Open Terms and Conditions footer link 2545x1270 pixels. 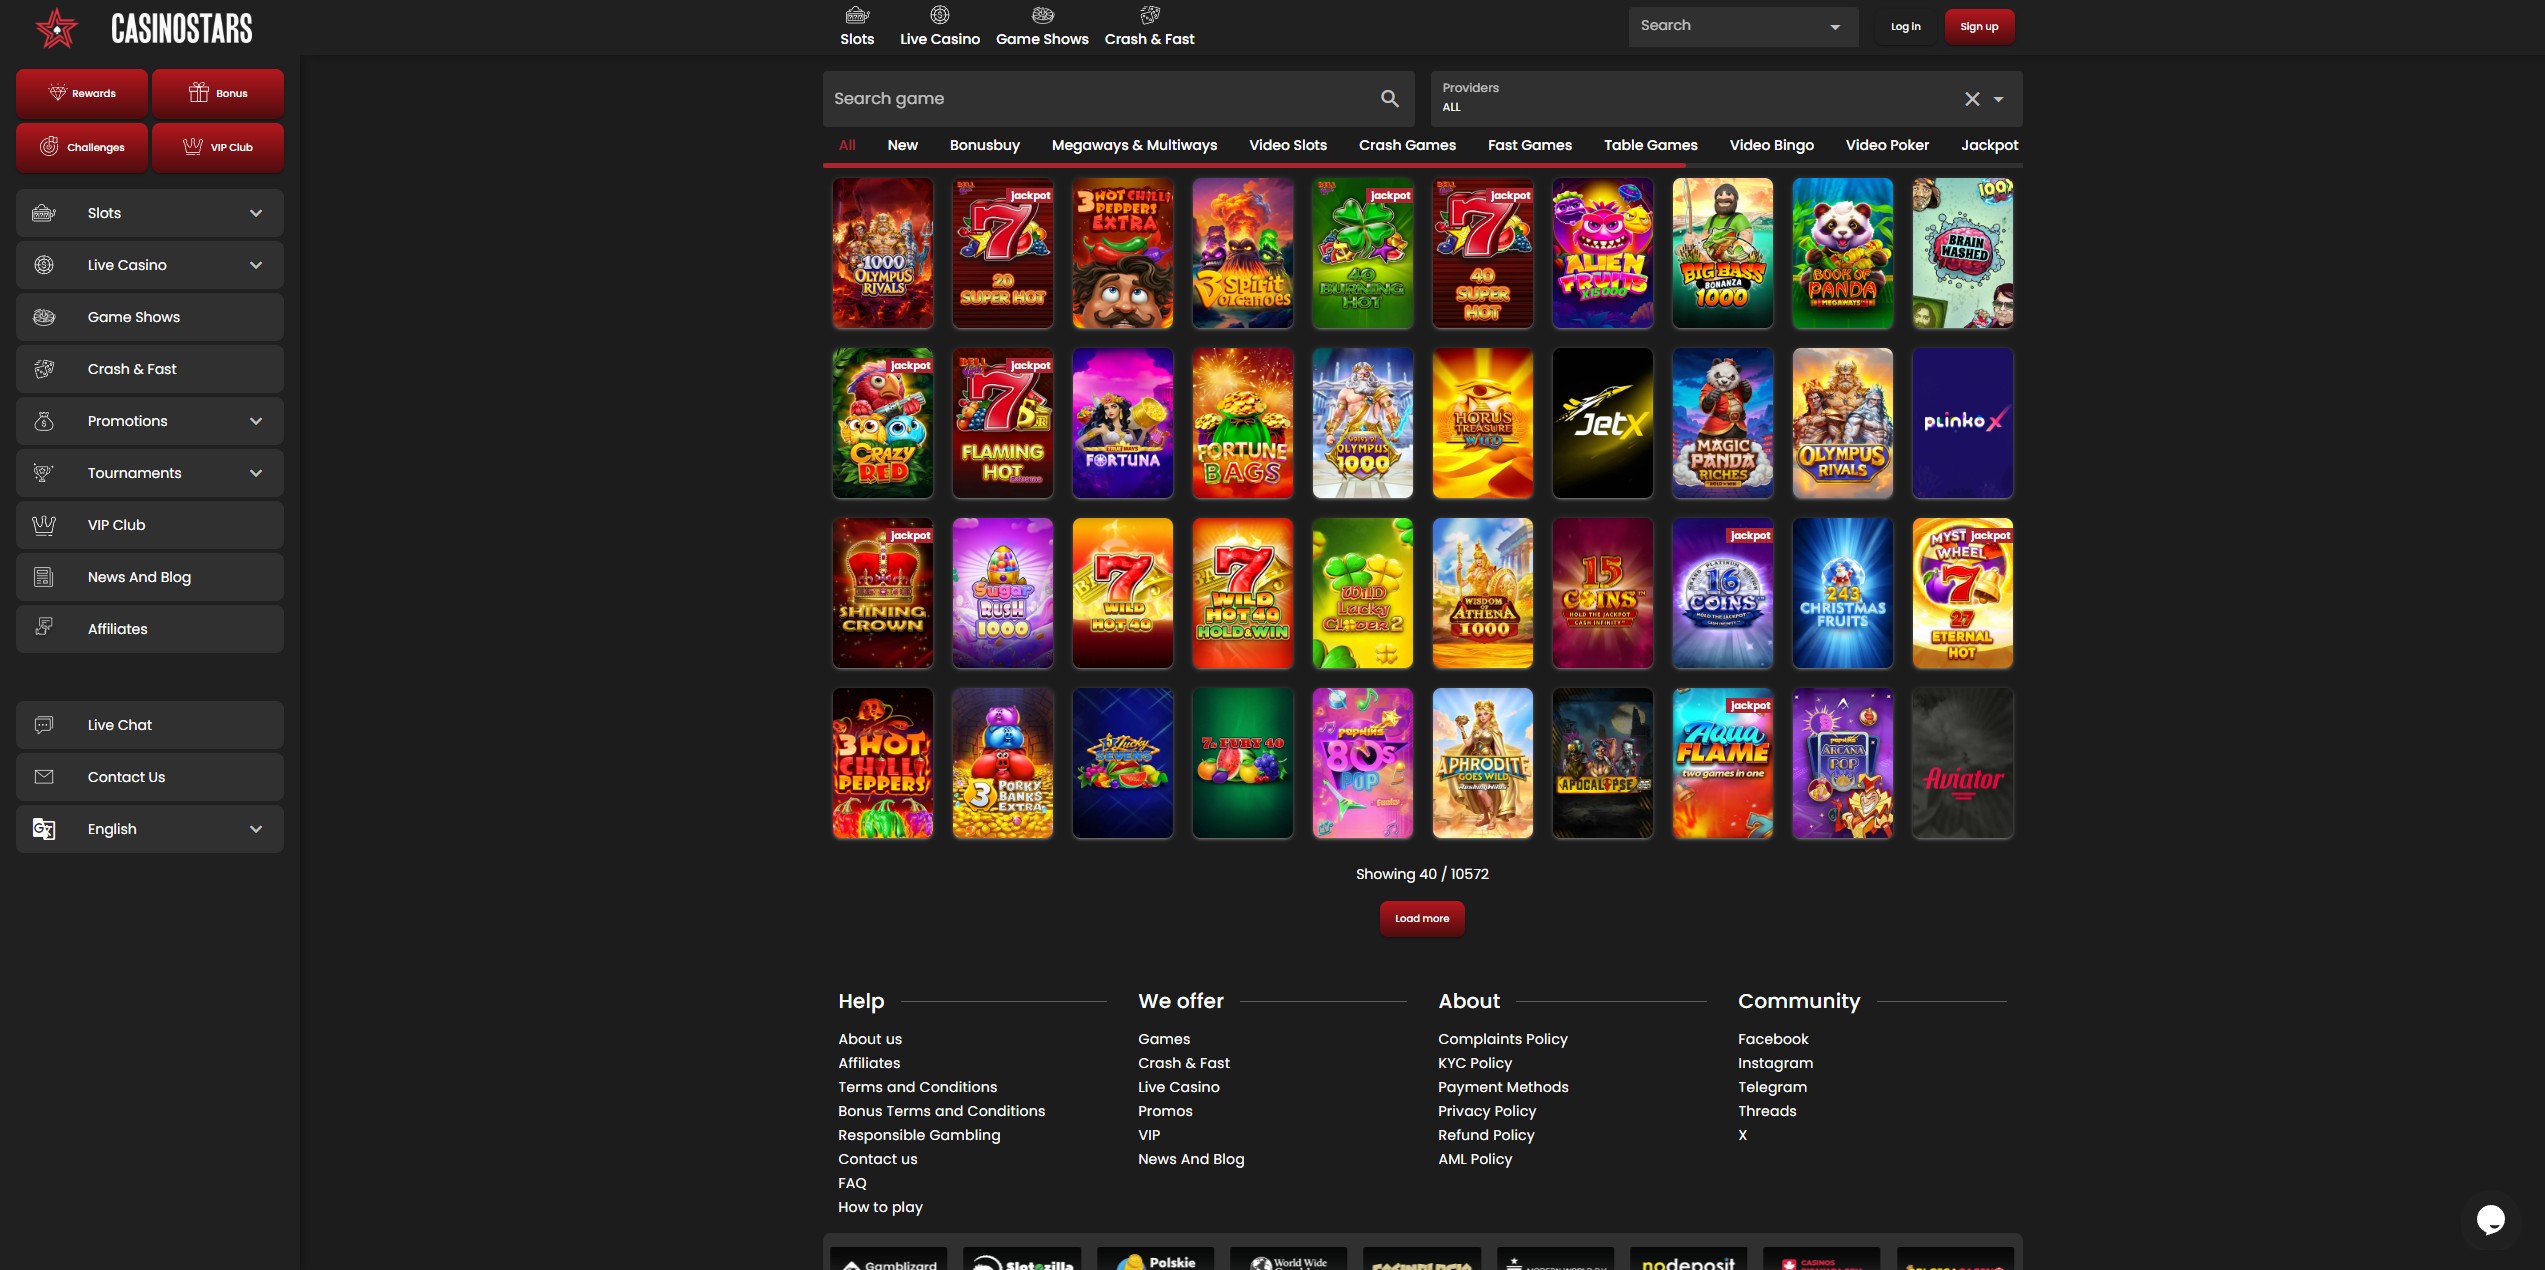tap(917, 1087)
